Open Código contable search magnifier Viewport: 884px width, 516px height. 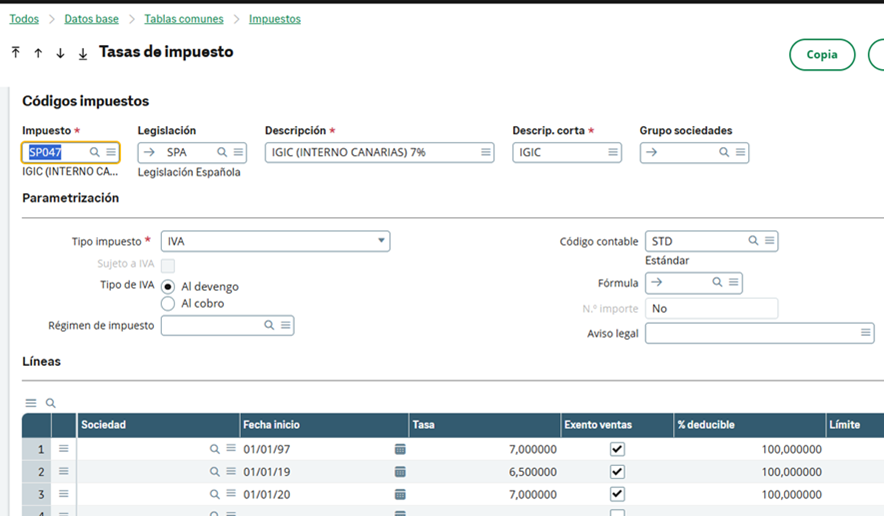click(x=753, y=241)
